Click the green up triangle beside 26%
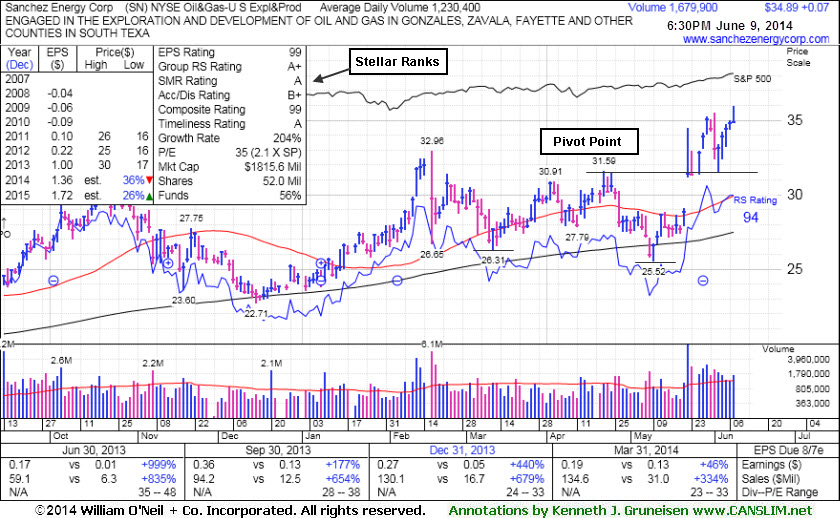This screenshot has height=518, width=840. coord(149,196)
